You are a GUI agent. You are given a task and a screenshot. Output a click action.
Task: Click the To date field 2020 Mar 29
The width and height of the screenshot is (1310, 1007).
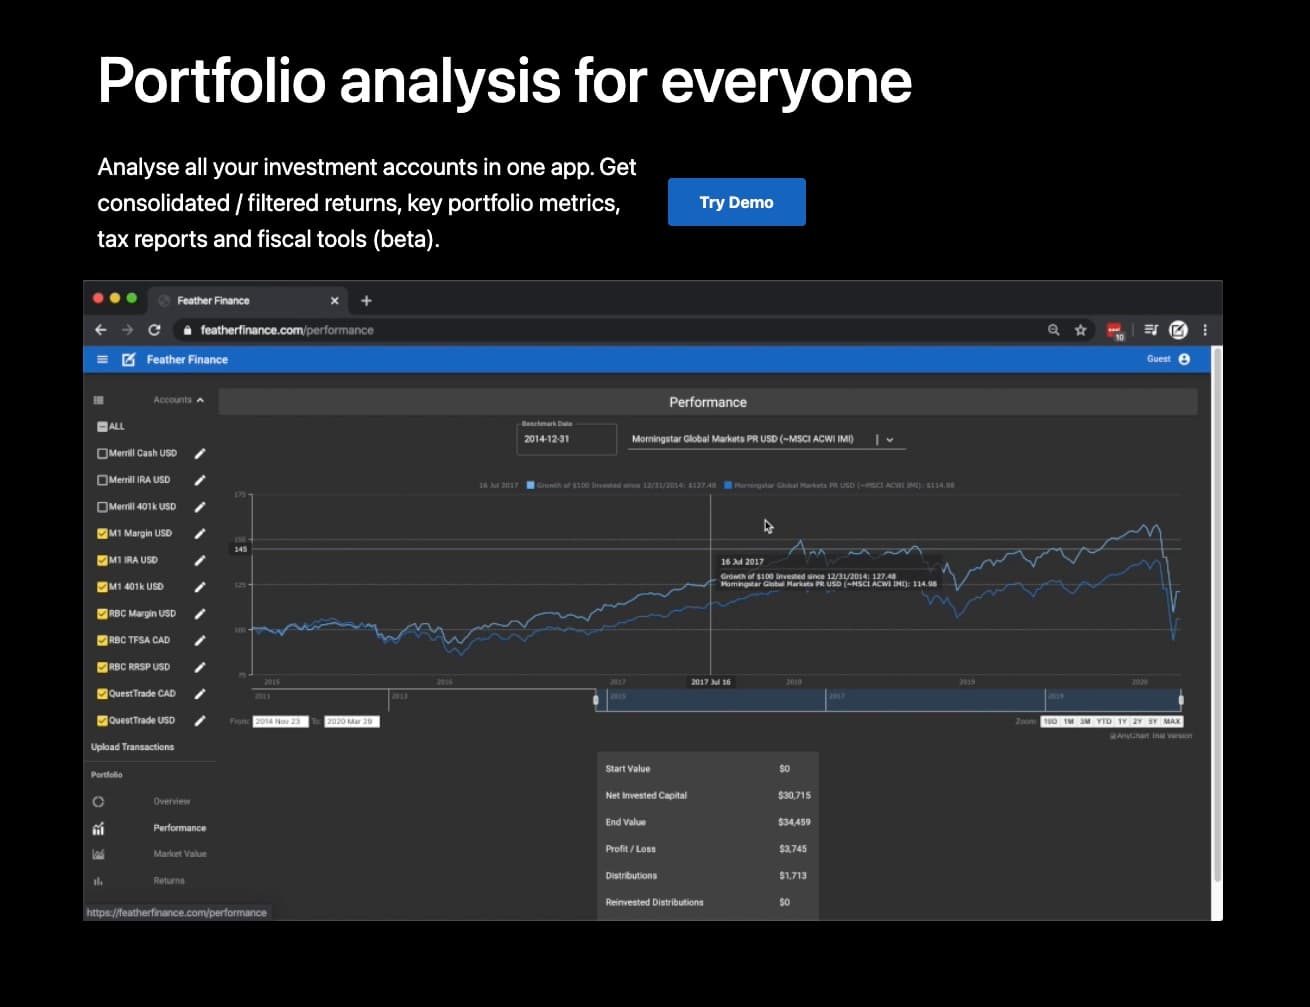(351, 721)
